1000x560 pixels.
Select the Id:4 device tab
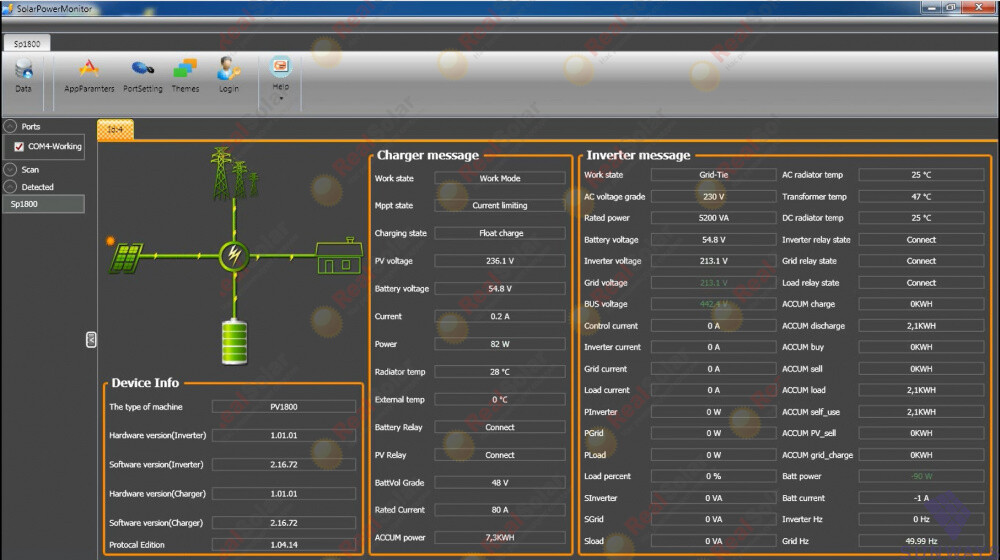(x=115, y=129)
